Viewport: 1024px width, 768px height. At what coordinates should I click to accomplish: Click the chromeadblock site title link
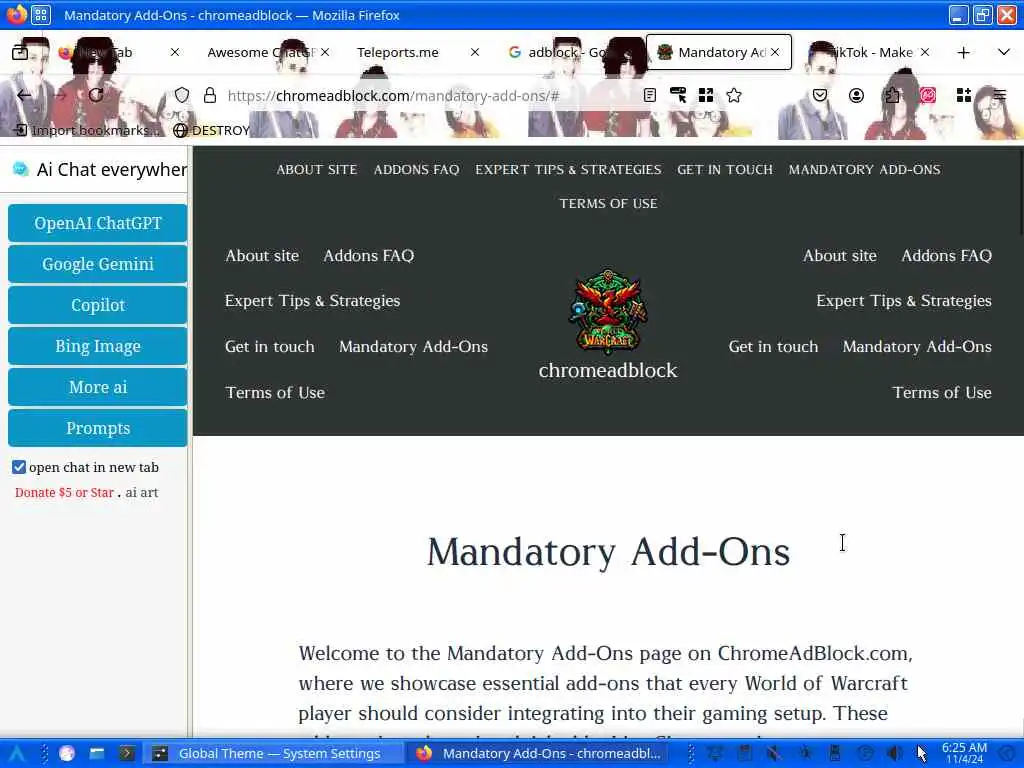[x=608, y=370]
